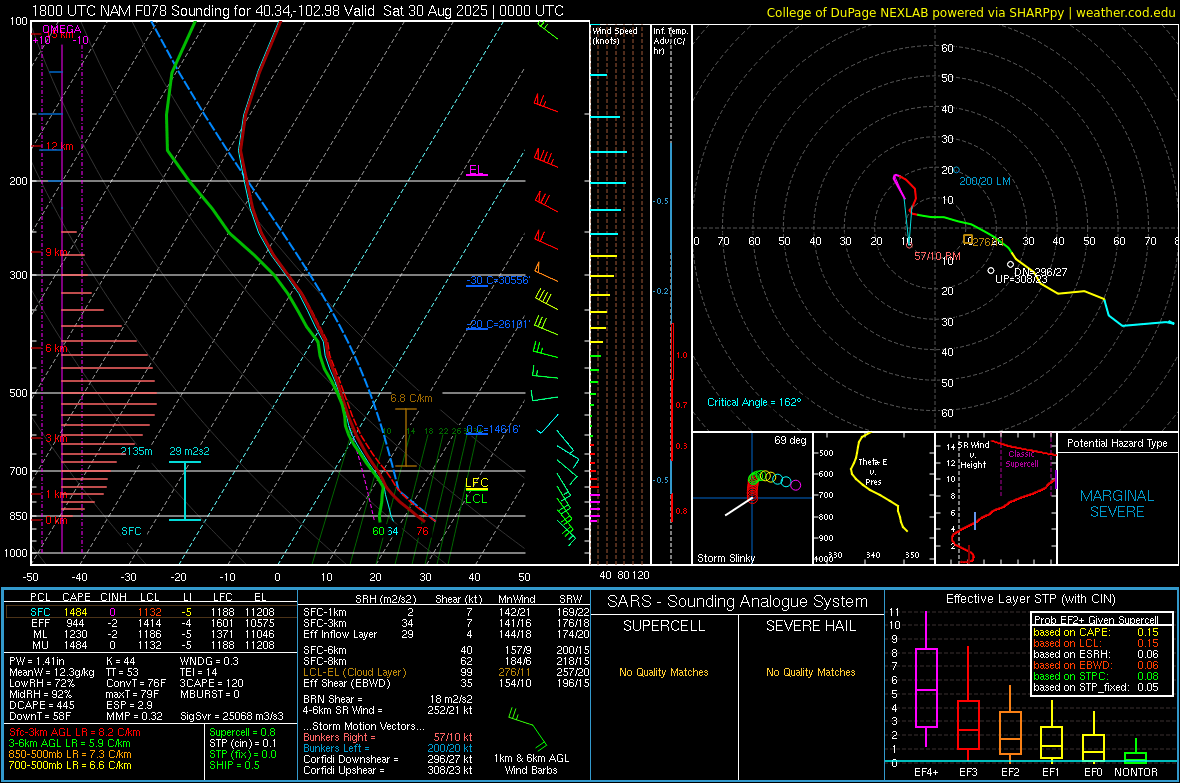Click the 'SigSvr = 25068 m3/s3' value
Image resolution: width=1180 pixels, height=783 pixels.
click(x=232, y=716)
